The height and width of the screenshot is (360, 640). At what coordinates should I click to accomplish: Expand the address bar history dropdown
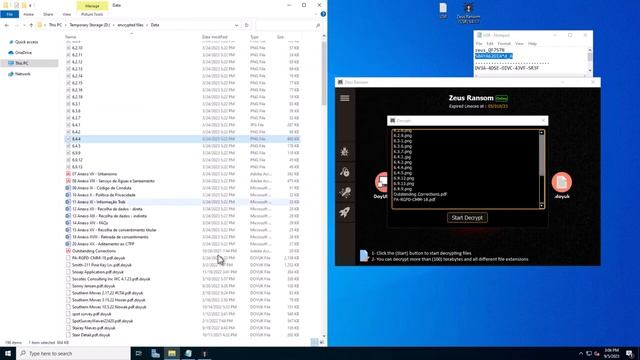236,25
